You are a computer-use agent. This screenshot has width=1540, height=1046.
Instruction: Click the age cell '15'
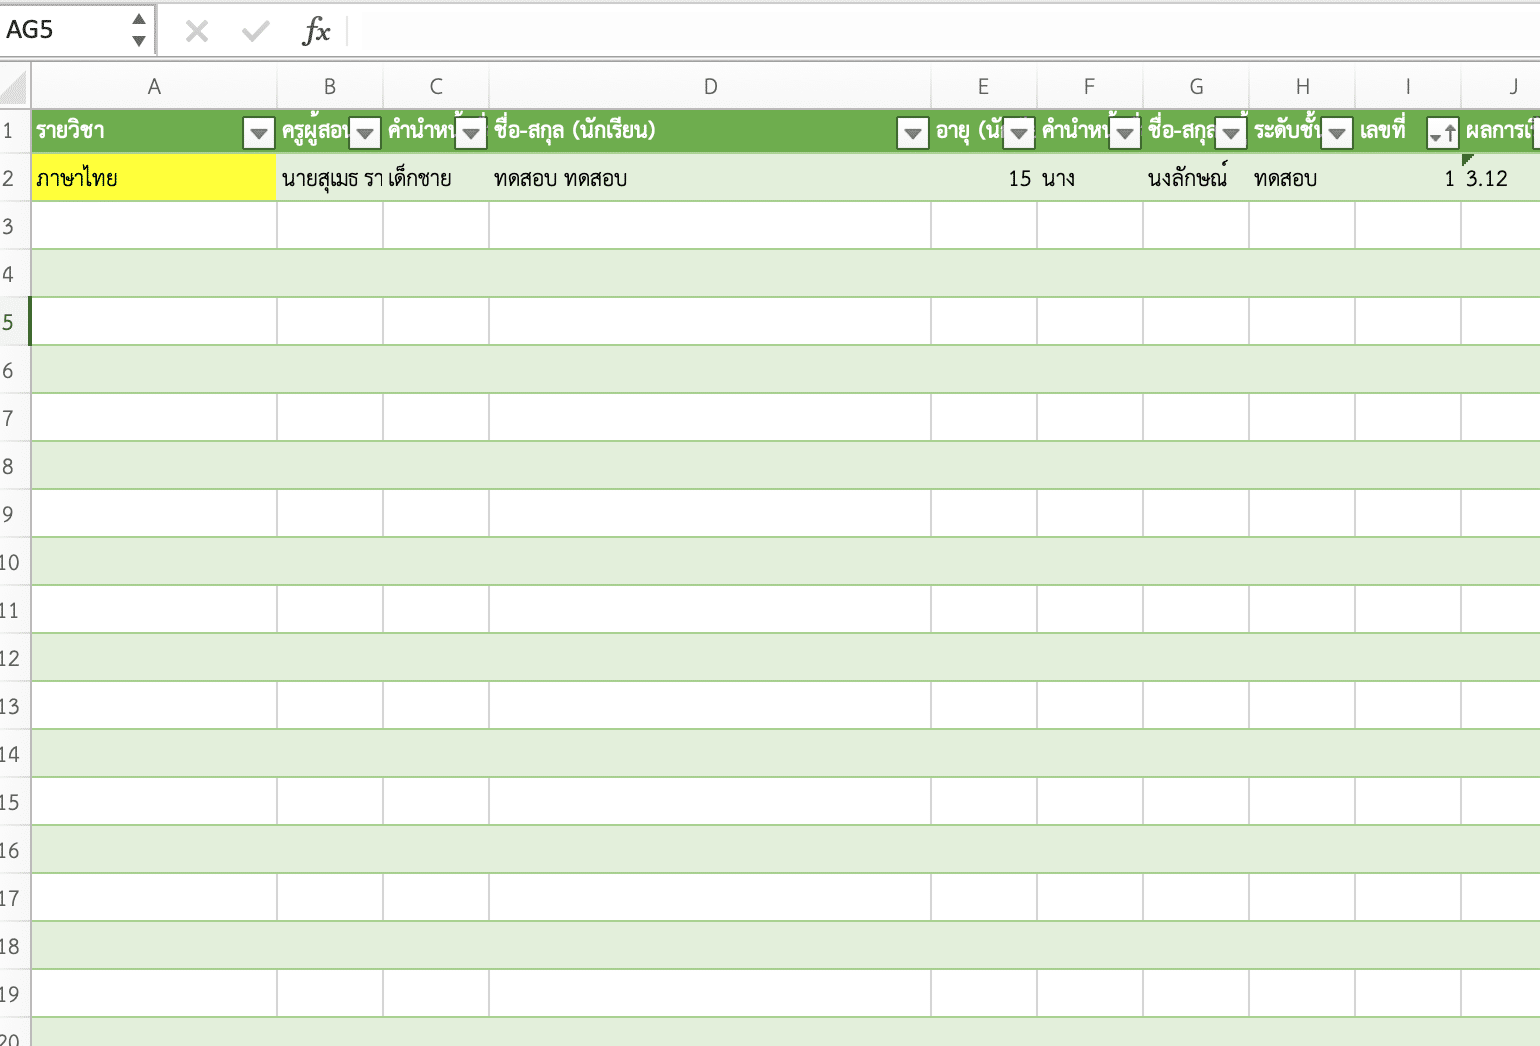coord(984,178)
